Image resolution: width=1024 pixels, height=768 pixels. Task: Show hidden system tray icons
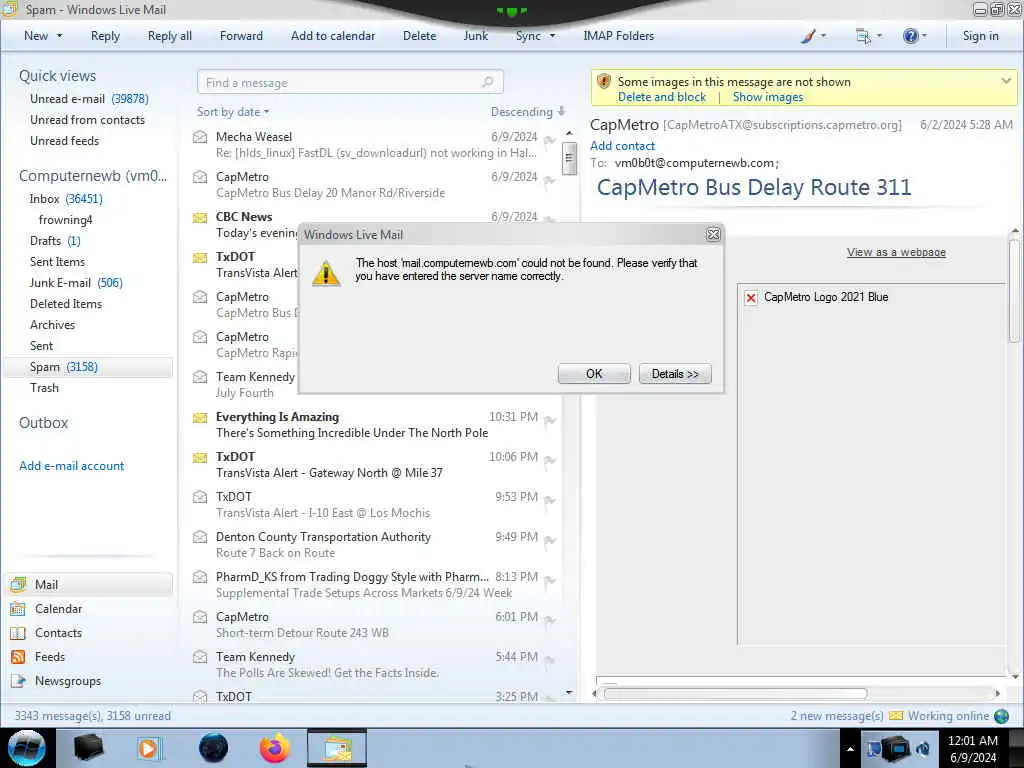click(x=850, y=749)
